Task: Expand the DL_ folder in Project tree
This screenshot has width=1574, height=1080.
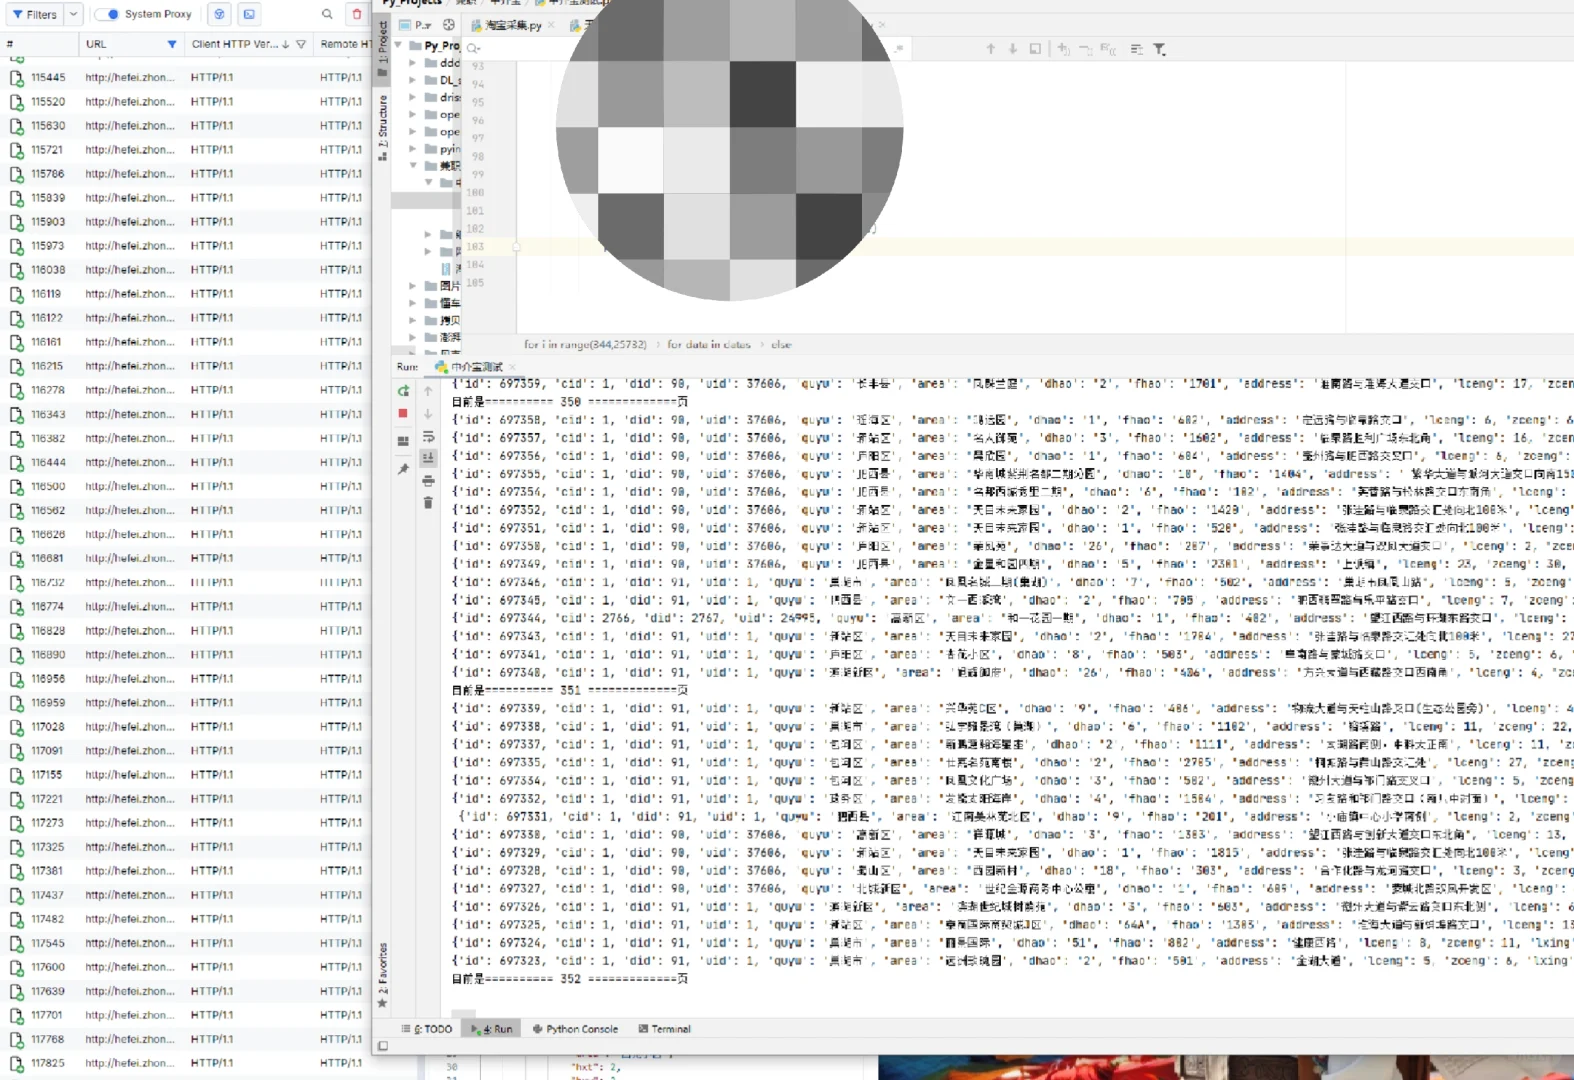Action: tap(412, 80)
